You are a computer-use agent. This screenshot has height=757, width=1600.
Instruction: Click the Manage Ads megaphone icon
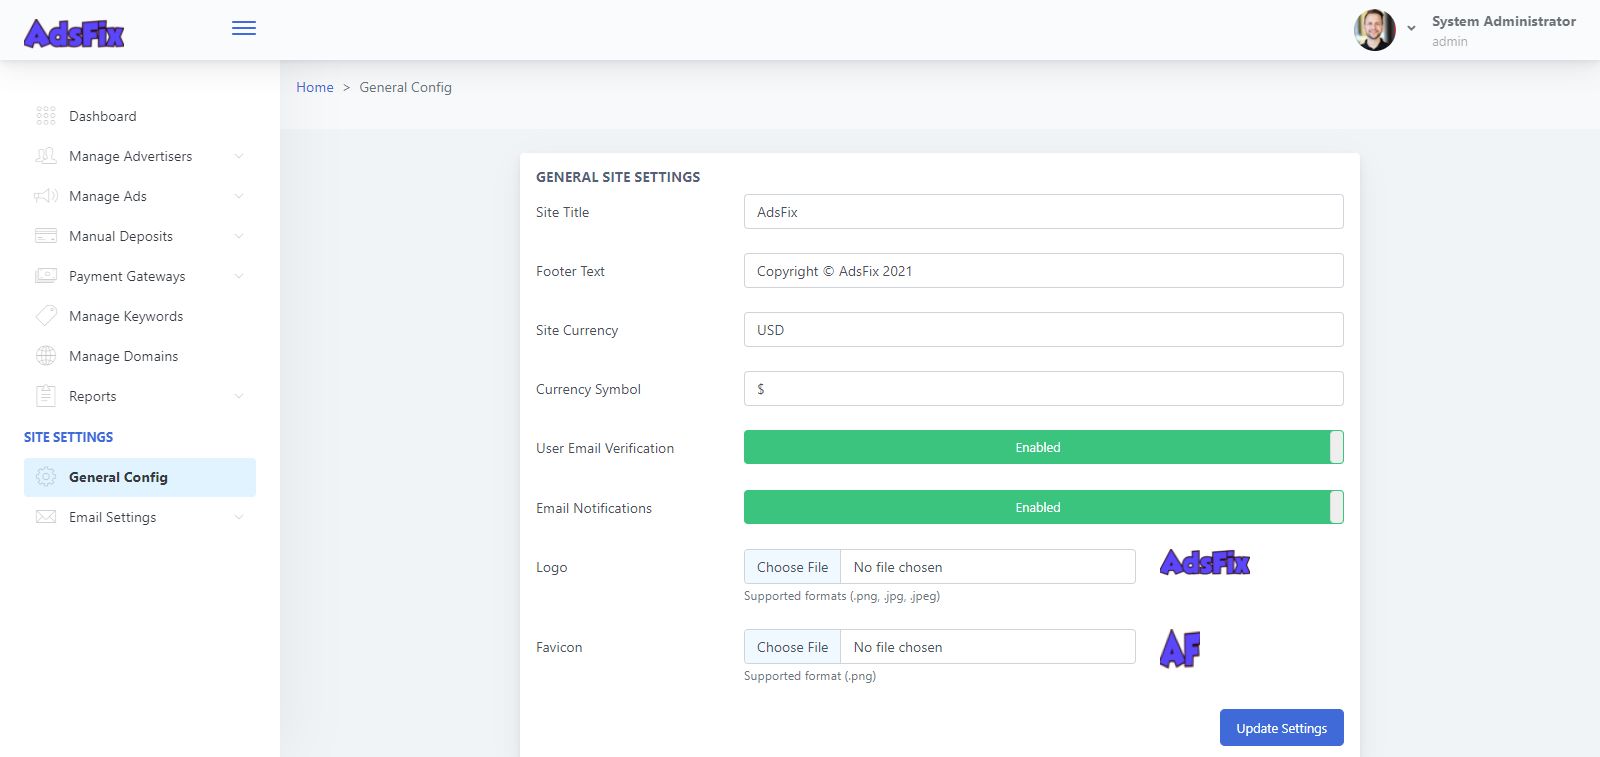tap(46, 196)
